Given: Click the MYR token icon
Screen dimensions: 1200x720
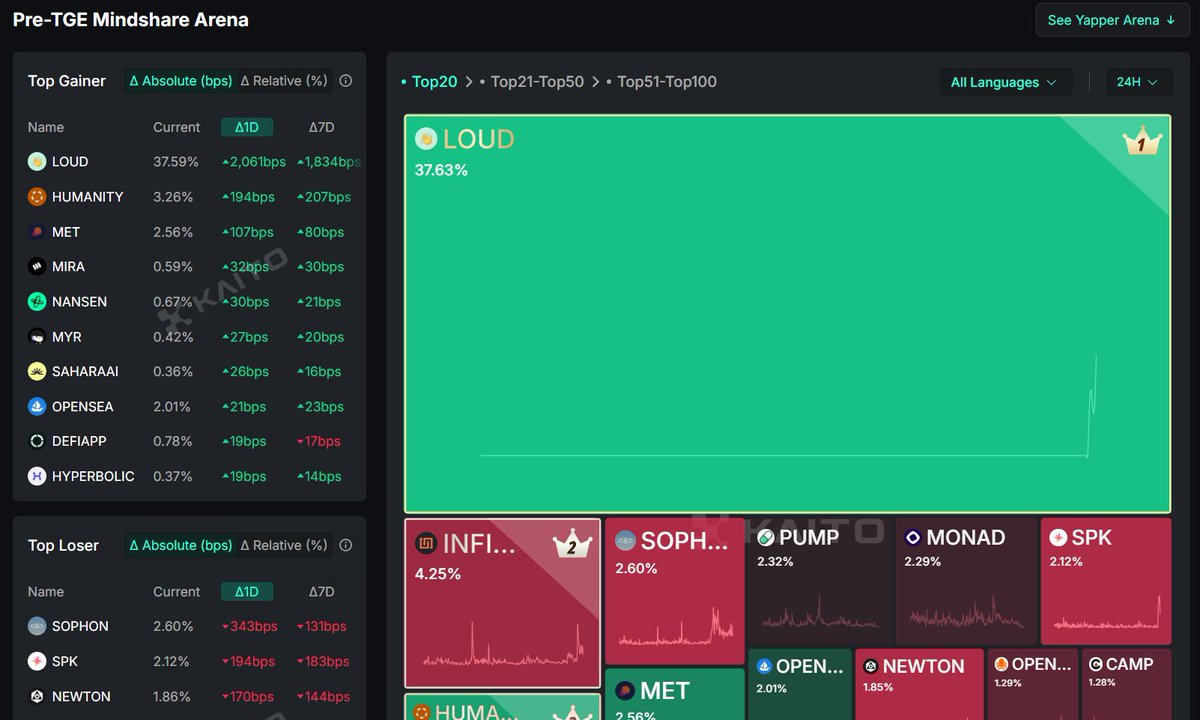Looking at the screenshot, I should click(37, 337).
